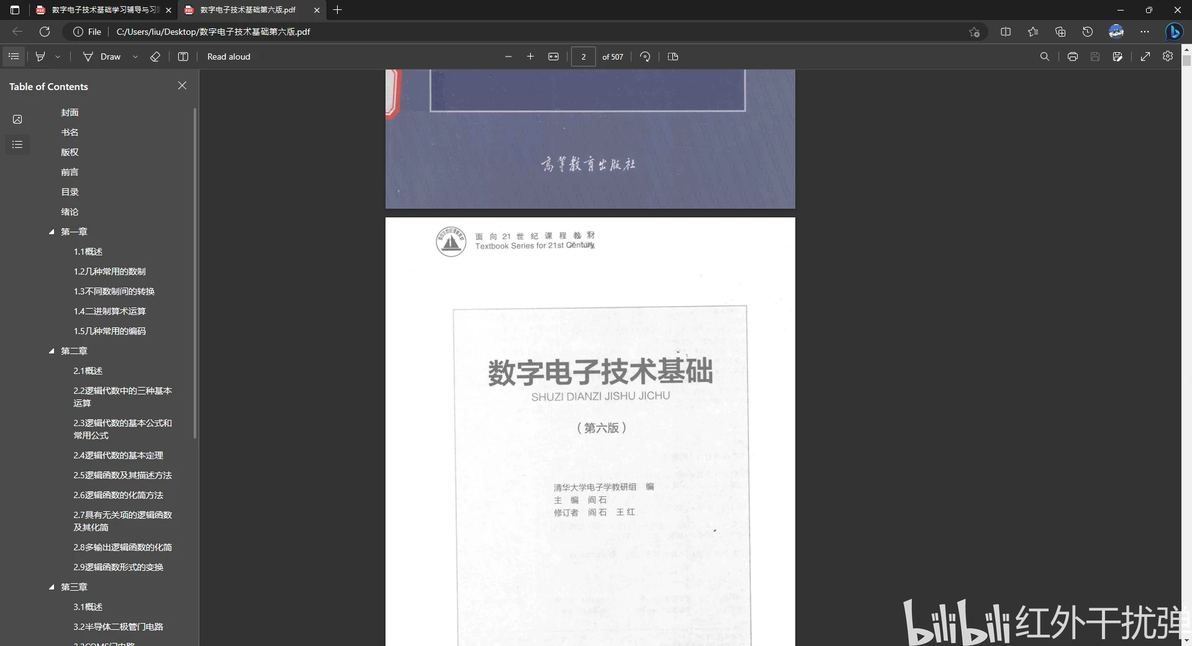Image resolution: width=1192 pixels, height=646 pixels.
Task: Click the Save icon in PDF toolbar
Action: (x=1095, y=56)
